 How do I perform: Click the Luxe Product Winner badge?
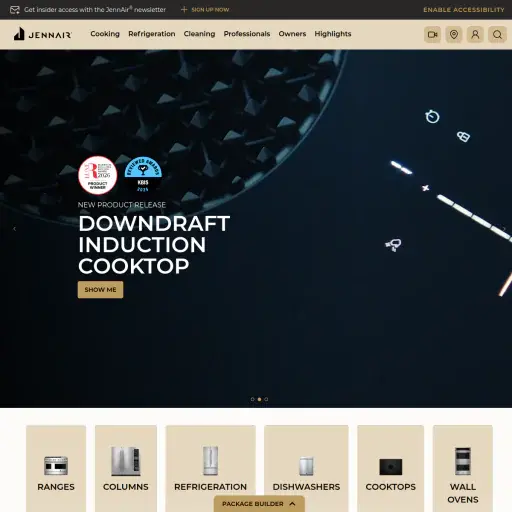(98, 175)
